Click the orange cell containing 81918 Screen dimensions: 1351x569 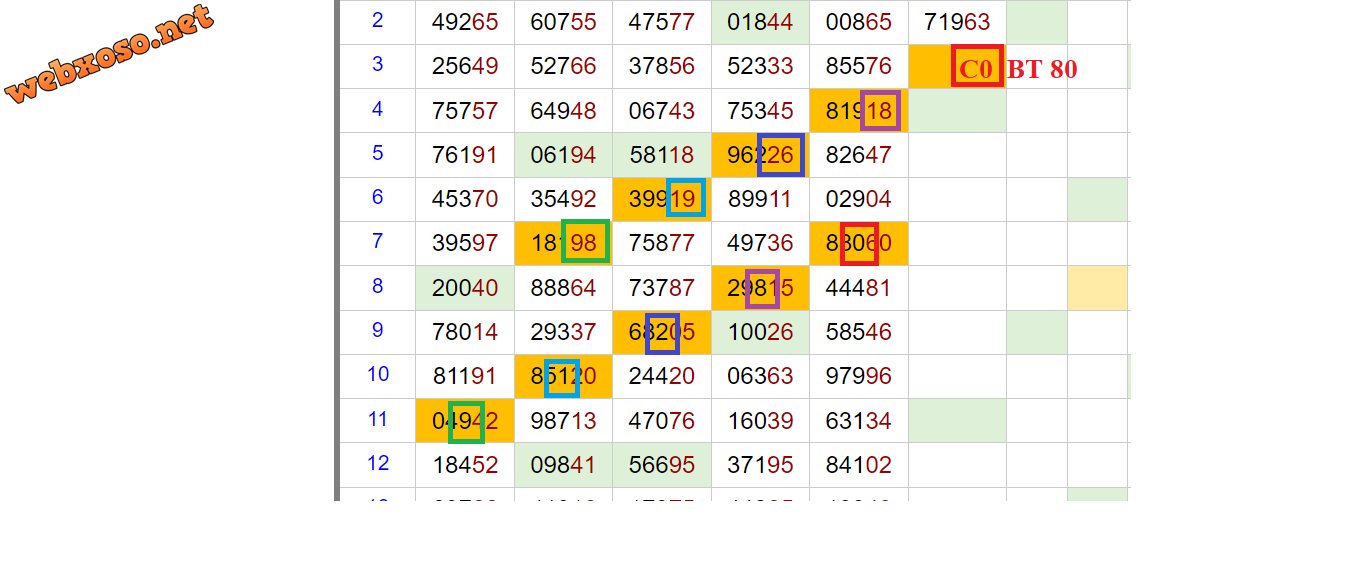click(x=858, y=111)
